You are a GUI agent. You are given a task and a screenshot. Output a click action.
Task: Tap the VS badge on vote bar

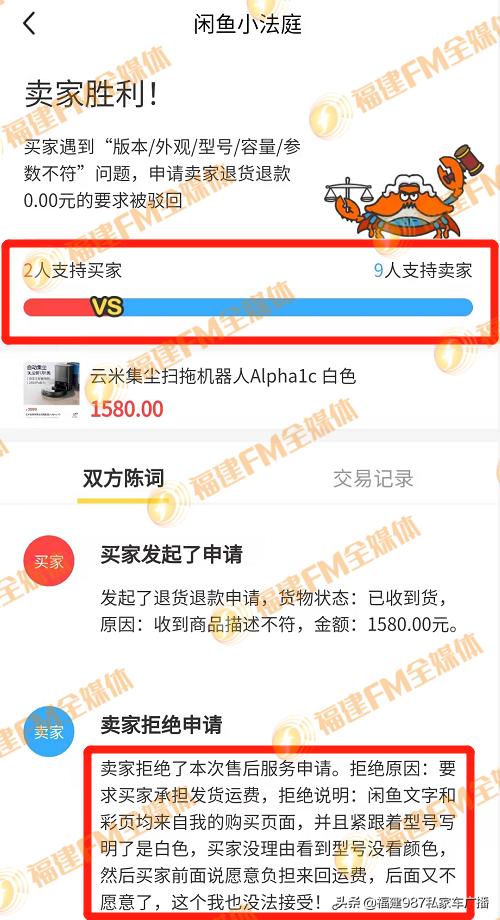(x=107, y=306)
